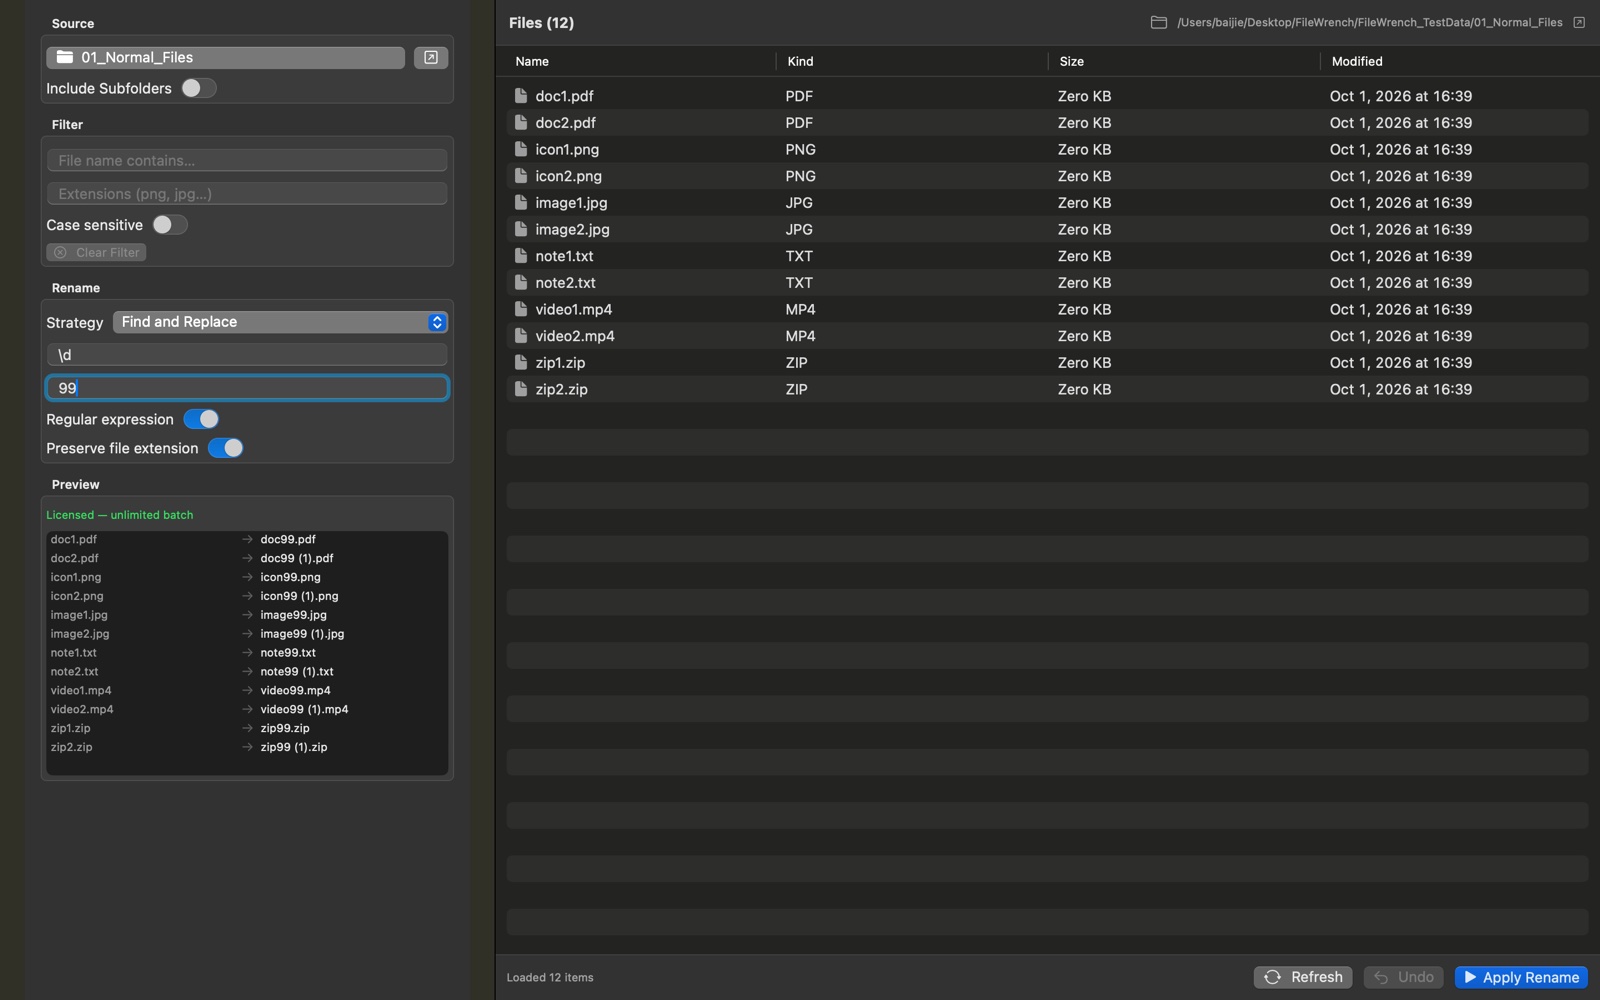
Task: Focus the File name contains field
Action: point(247,160)
